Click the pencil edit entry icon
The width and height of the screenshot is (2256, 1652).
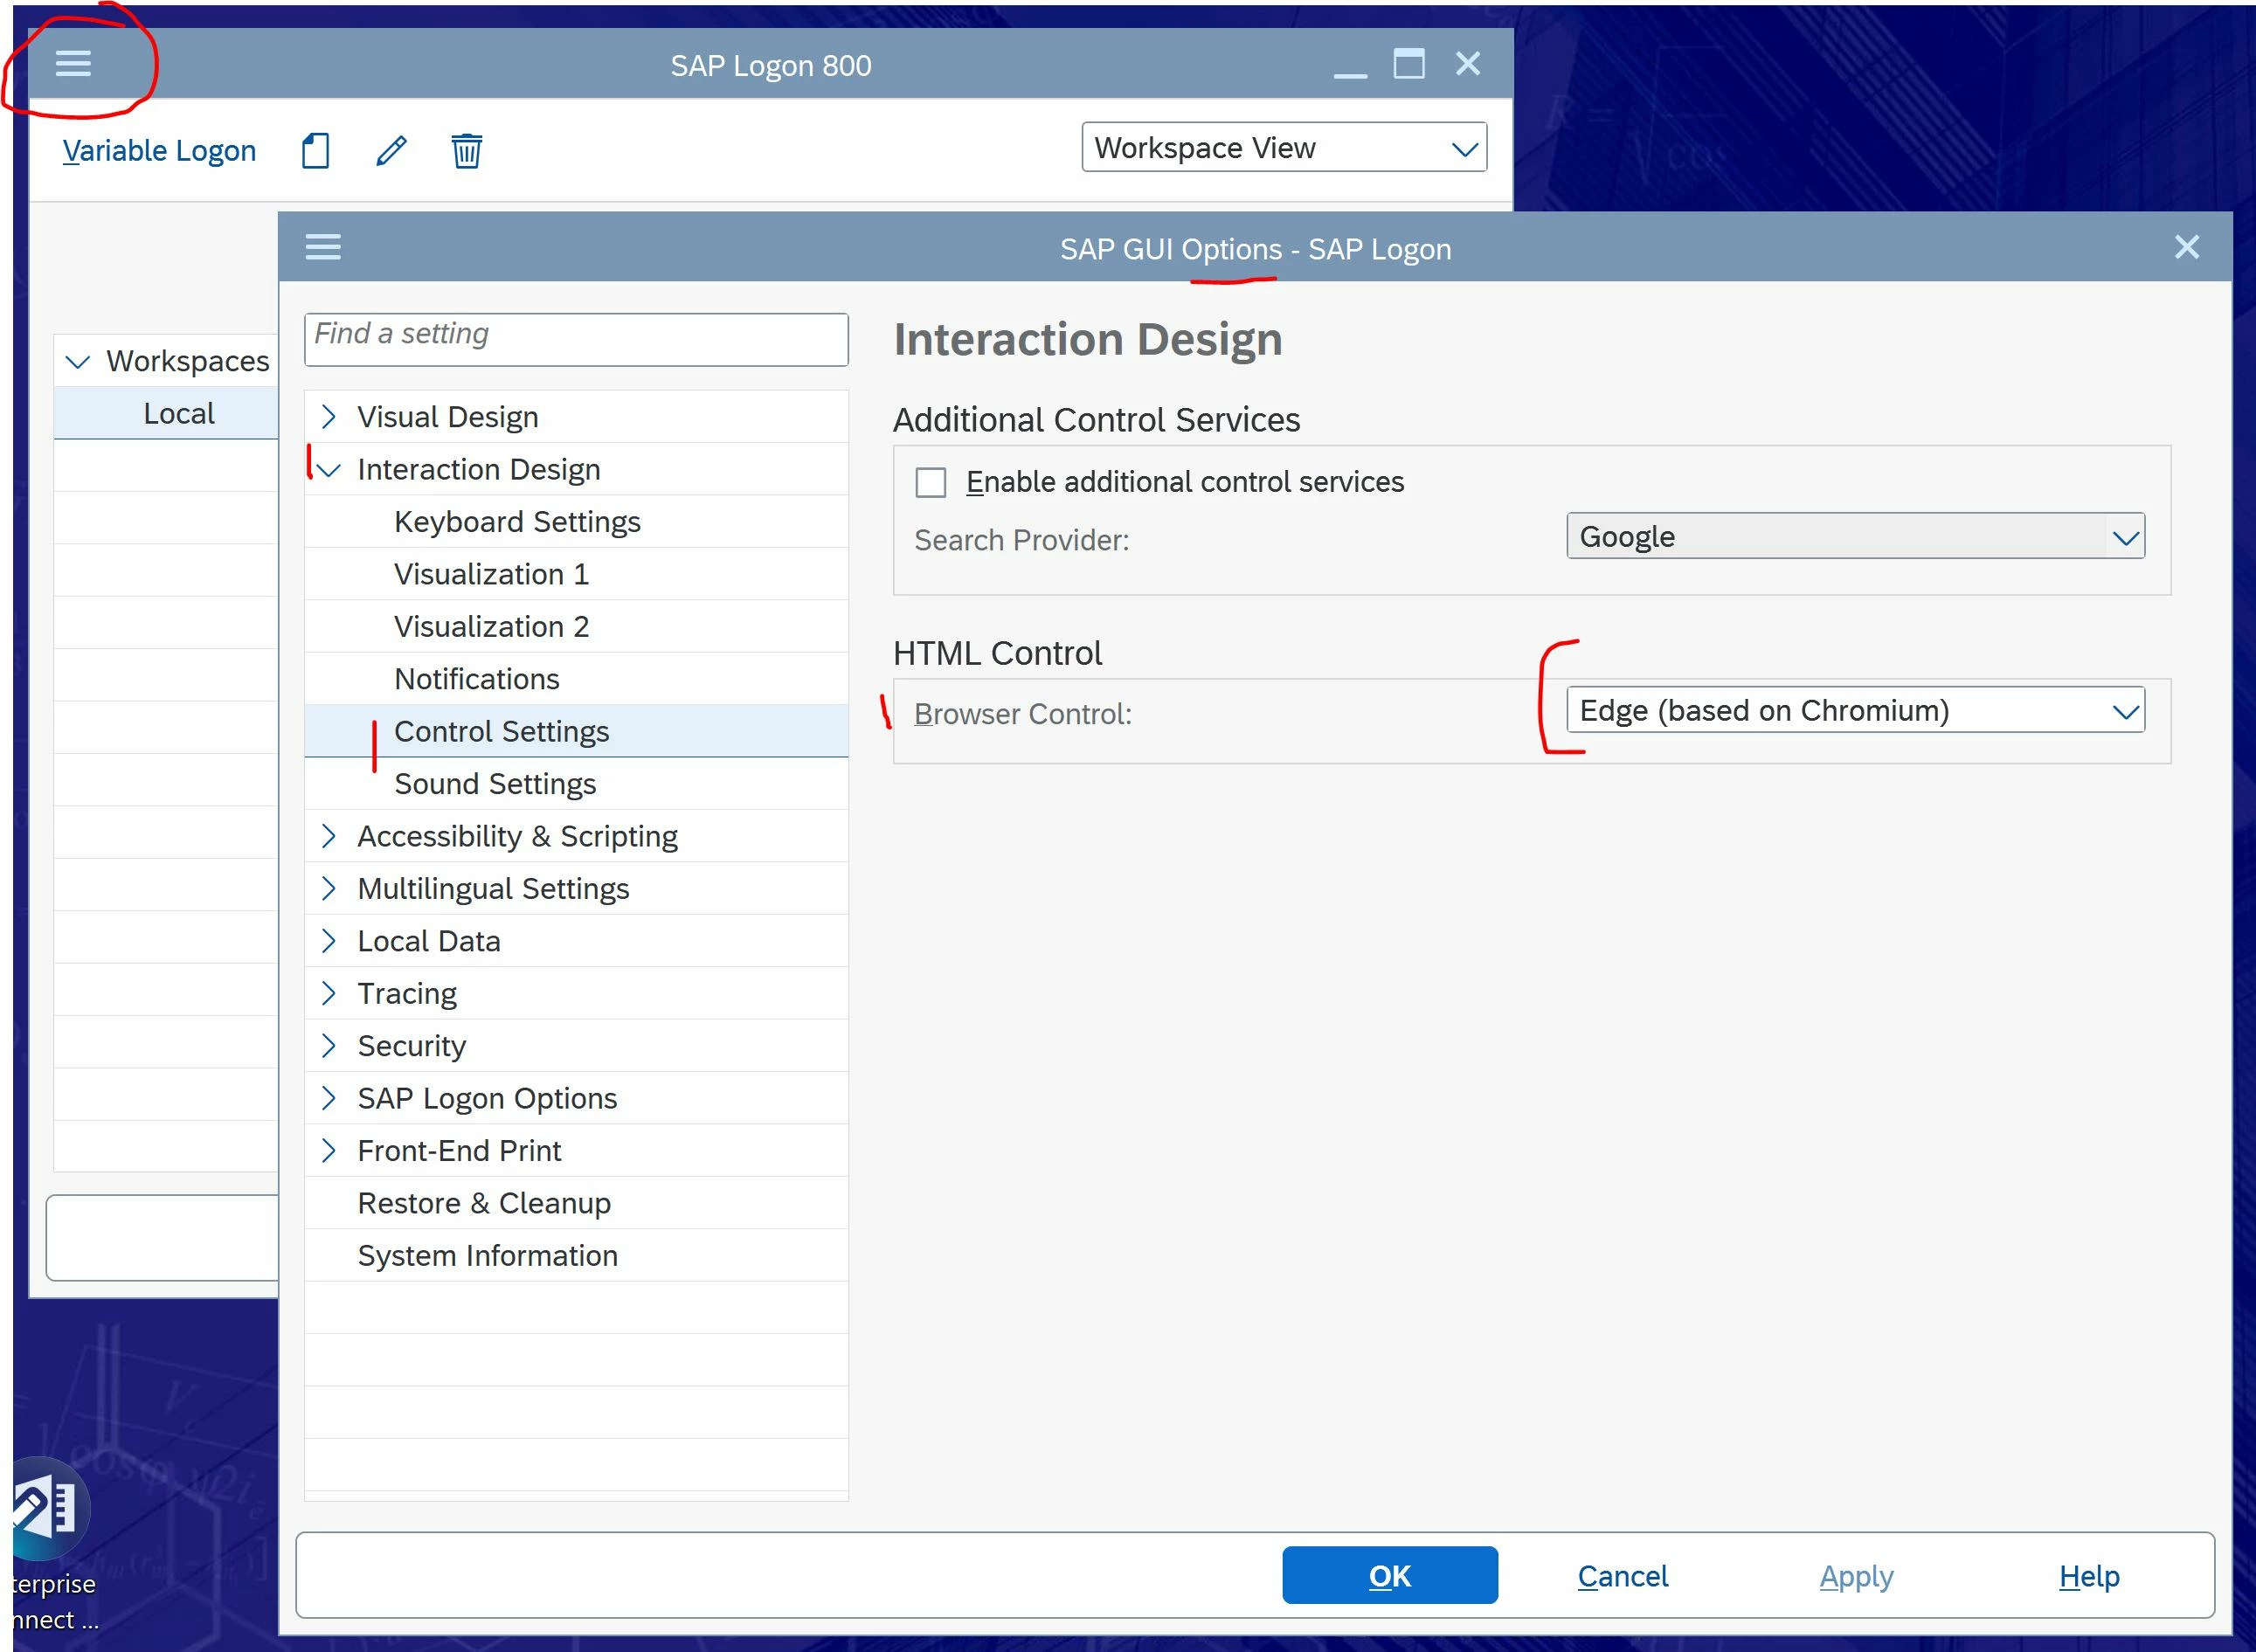coord(391,151)
